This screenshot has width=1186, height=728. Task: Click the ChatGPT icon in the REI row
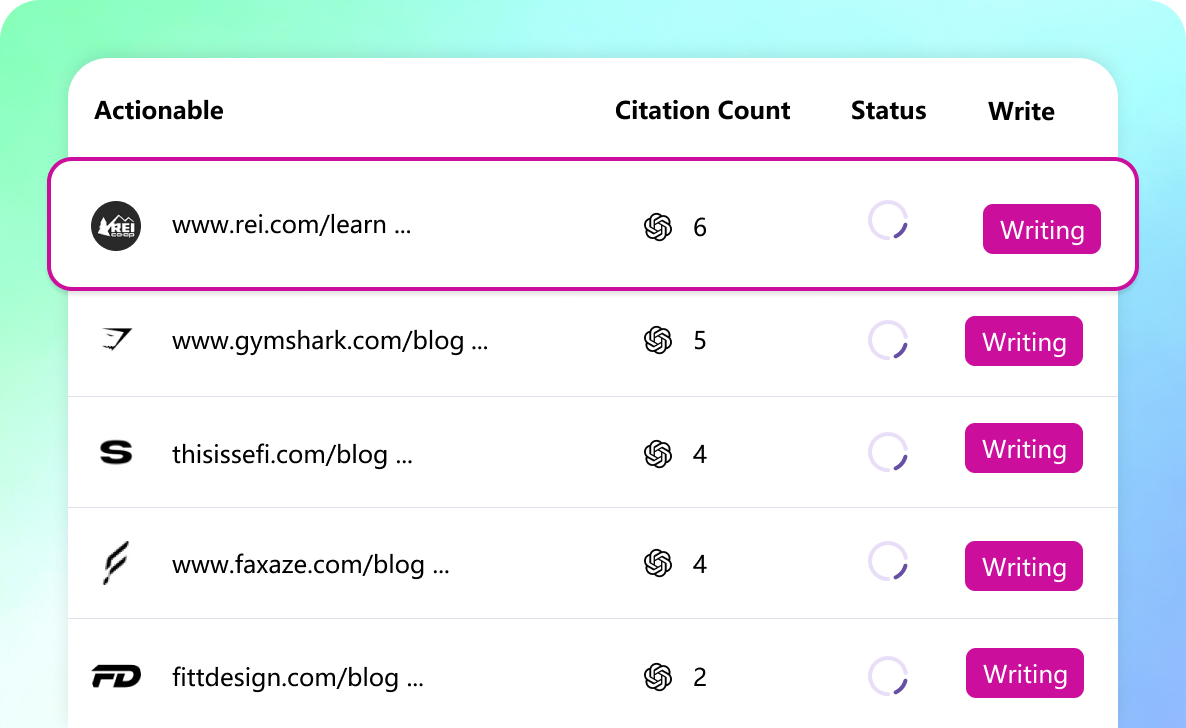[657, 227]
